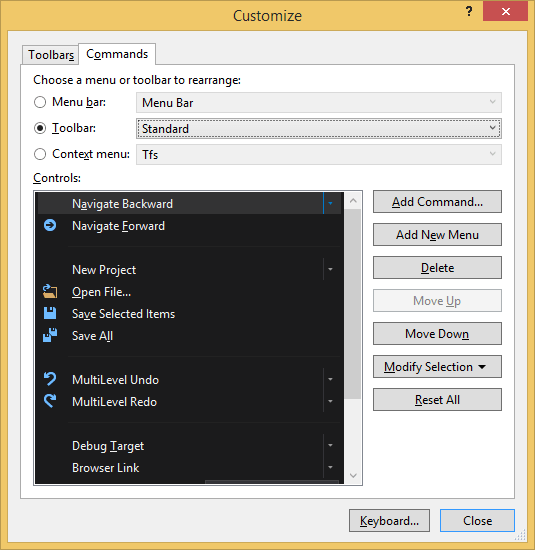
Task: Select the Debug Target list item
Action: (189, 445)
